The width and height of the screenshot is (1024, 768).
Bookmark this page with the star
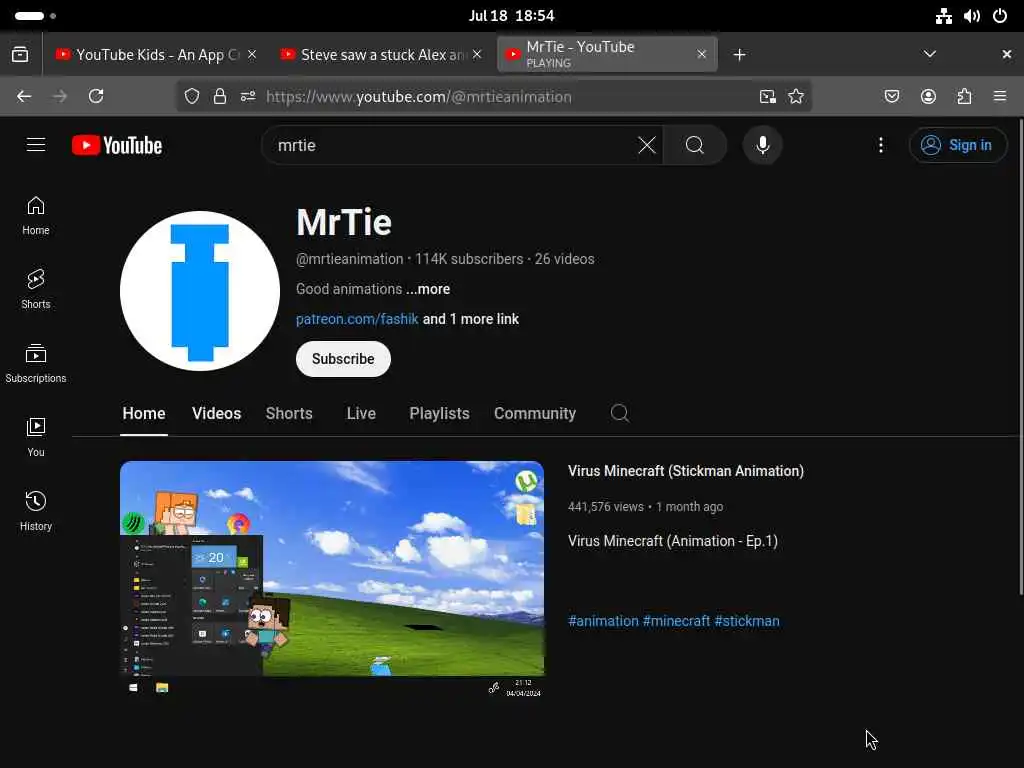[795, 97]
